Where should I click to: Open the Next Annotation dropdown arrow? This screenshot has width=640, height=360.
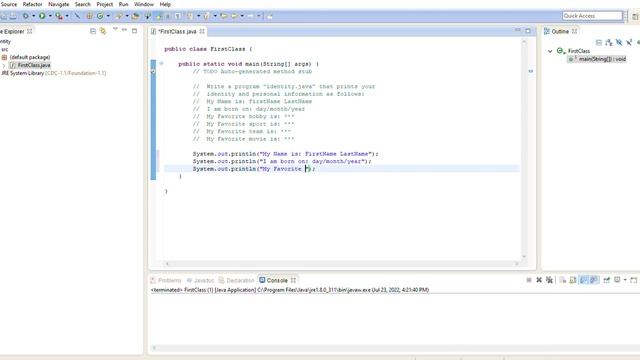[199, 16]
